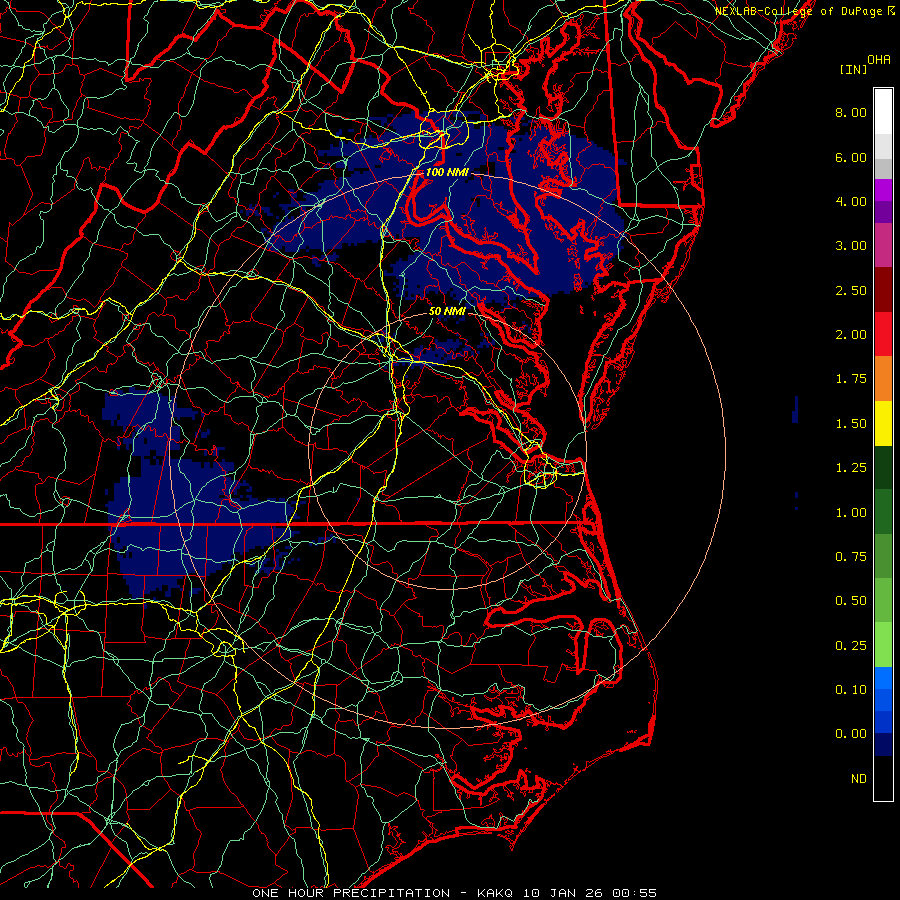This screenshot has height=900, width=900.
Task: Click the 0.50 legend value
Action: pos(851,601)
